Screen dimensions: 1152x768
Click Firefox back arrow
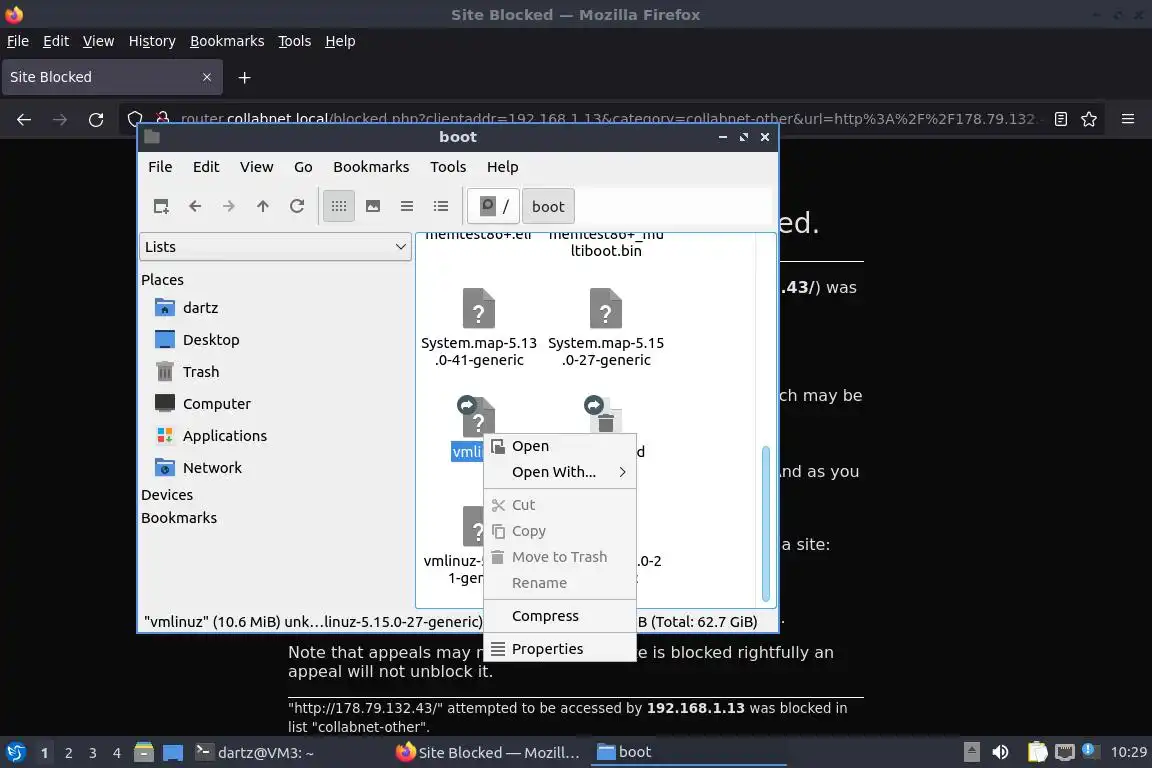click(24, 119)
